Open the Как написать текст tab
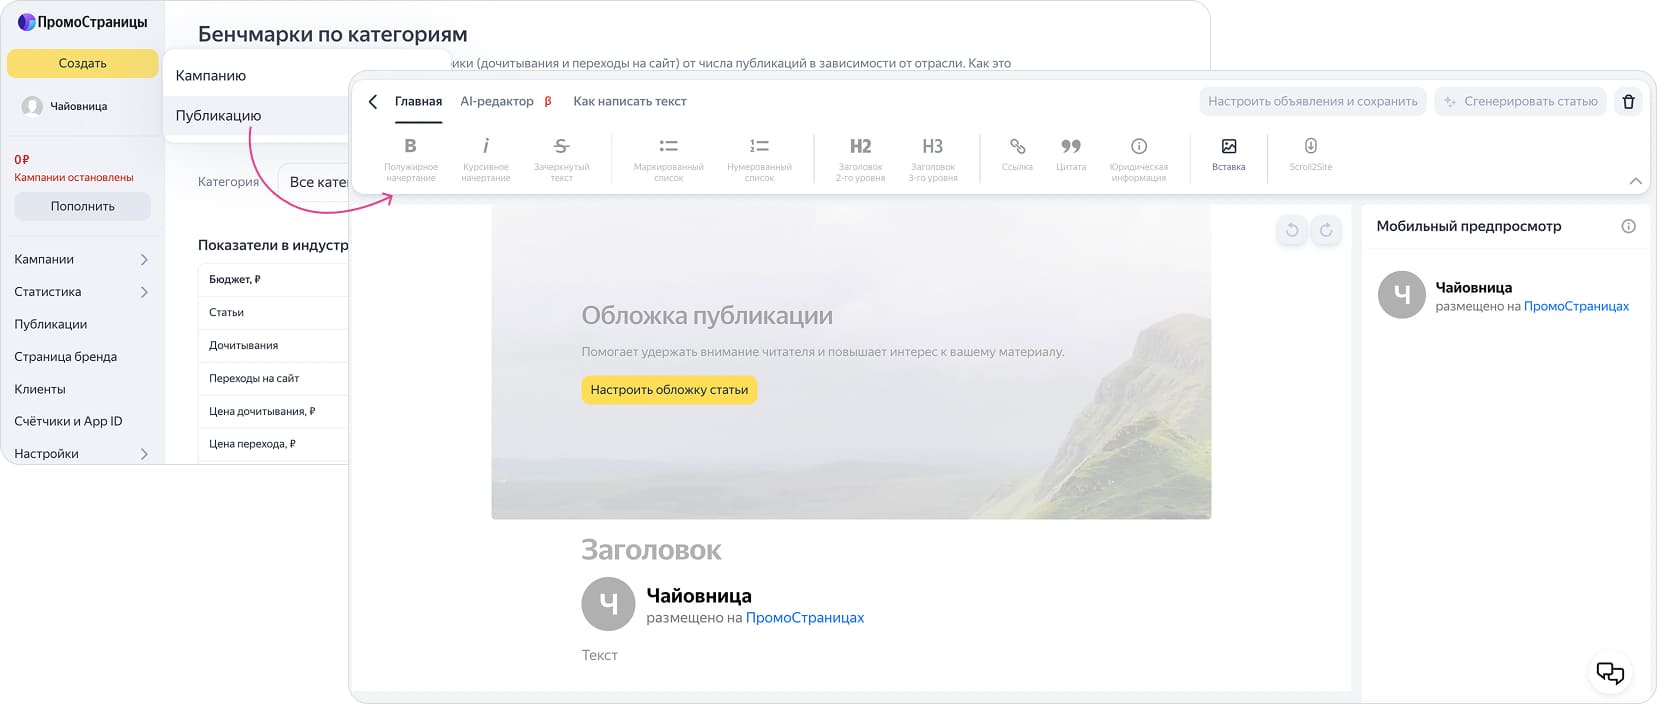The width and height of the screenshot is (1657, 704). (x=629, y=101)
